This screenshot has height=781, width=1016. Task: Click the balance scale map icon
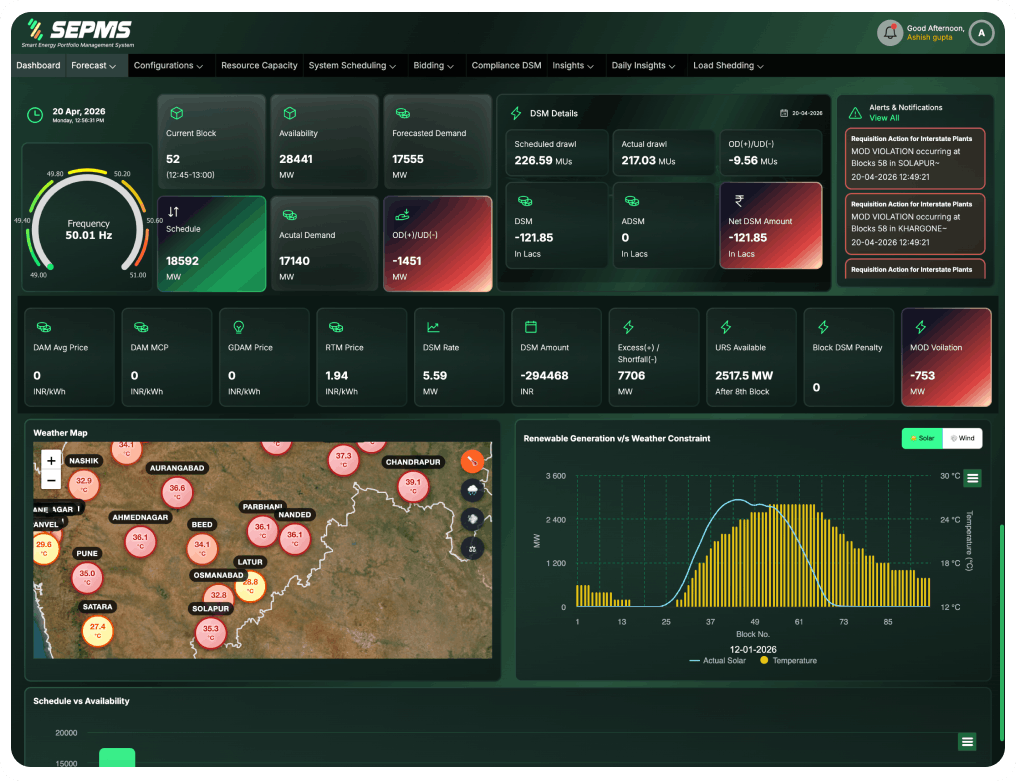(472, 548)
